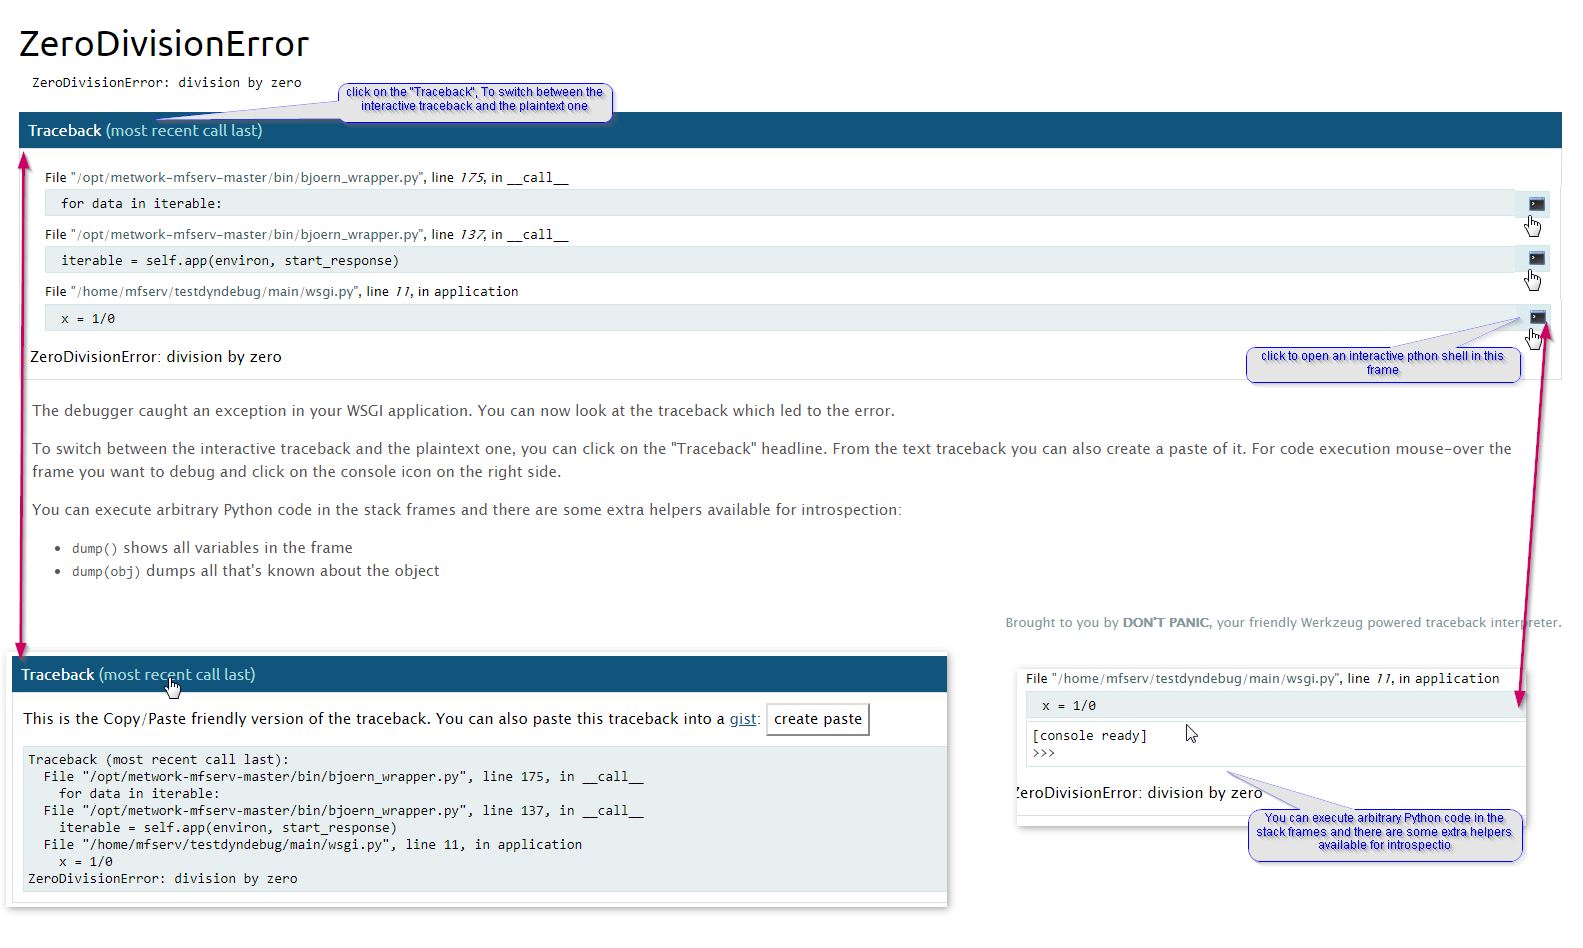1583x948 pixels.
Task: Select code line 'for data in iterable:'
Action: [780, 203]
